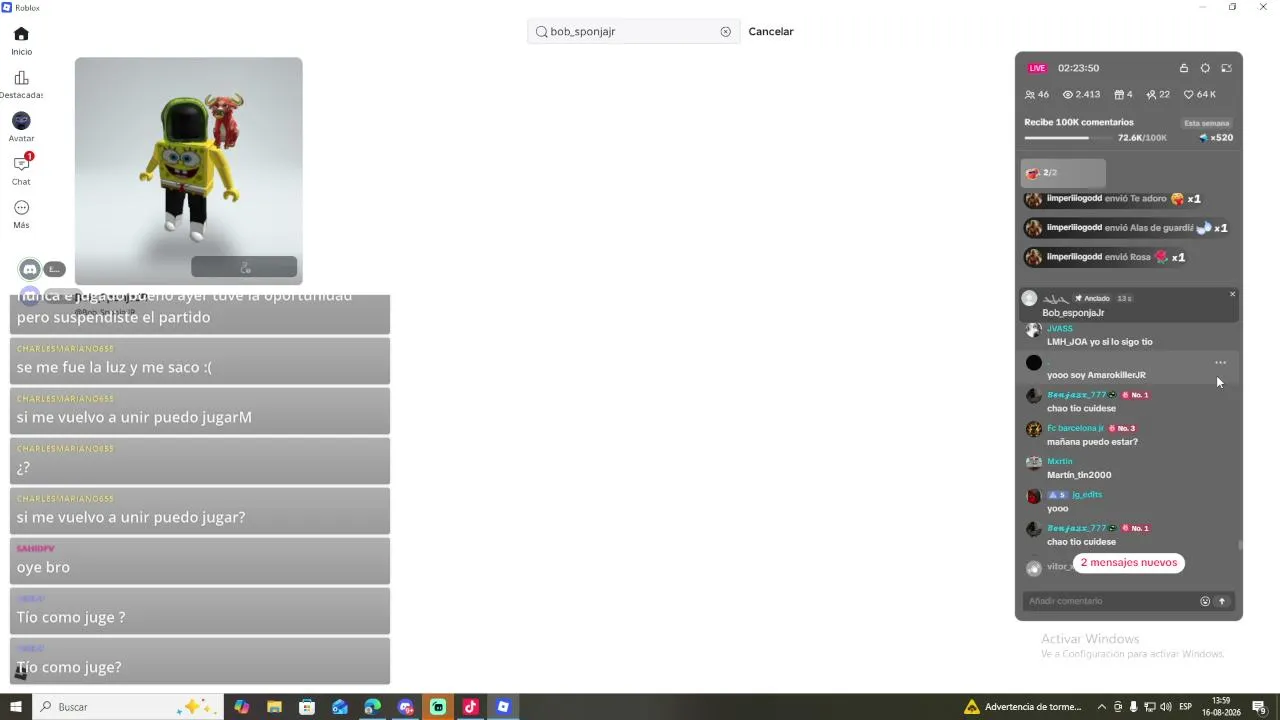Viewport: 1280px width, 720px height.
Task: Click live chat scrollbar thumb
Action: [x=1241, y=545]
